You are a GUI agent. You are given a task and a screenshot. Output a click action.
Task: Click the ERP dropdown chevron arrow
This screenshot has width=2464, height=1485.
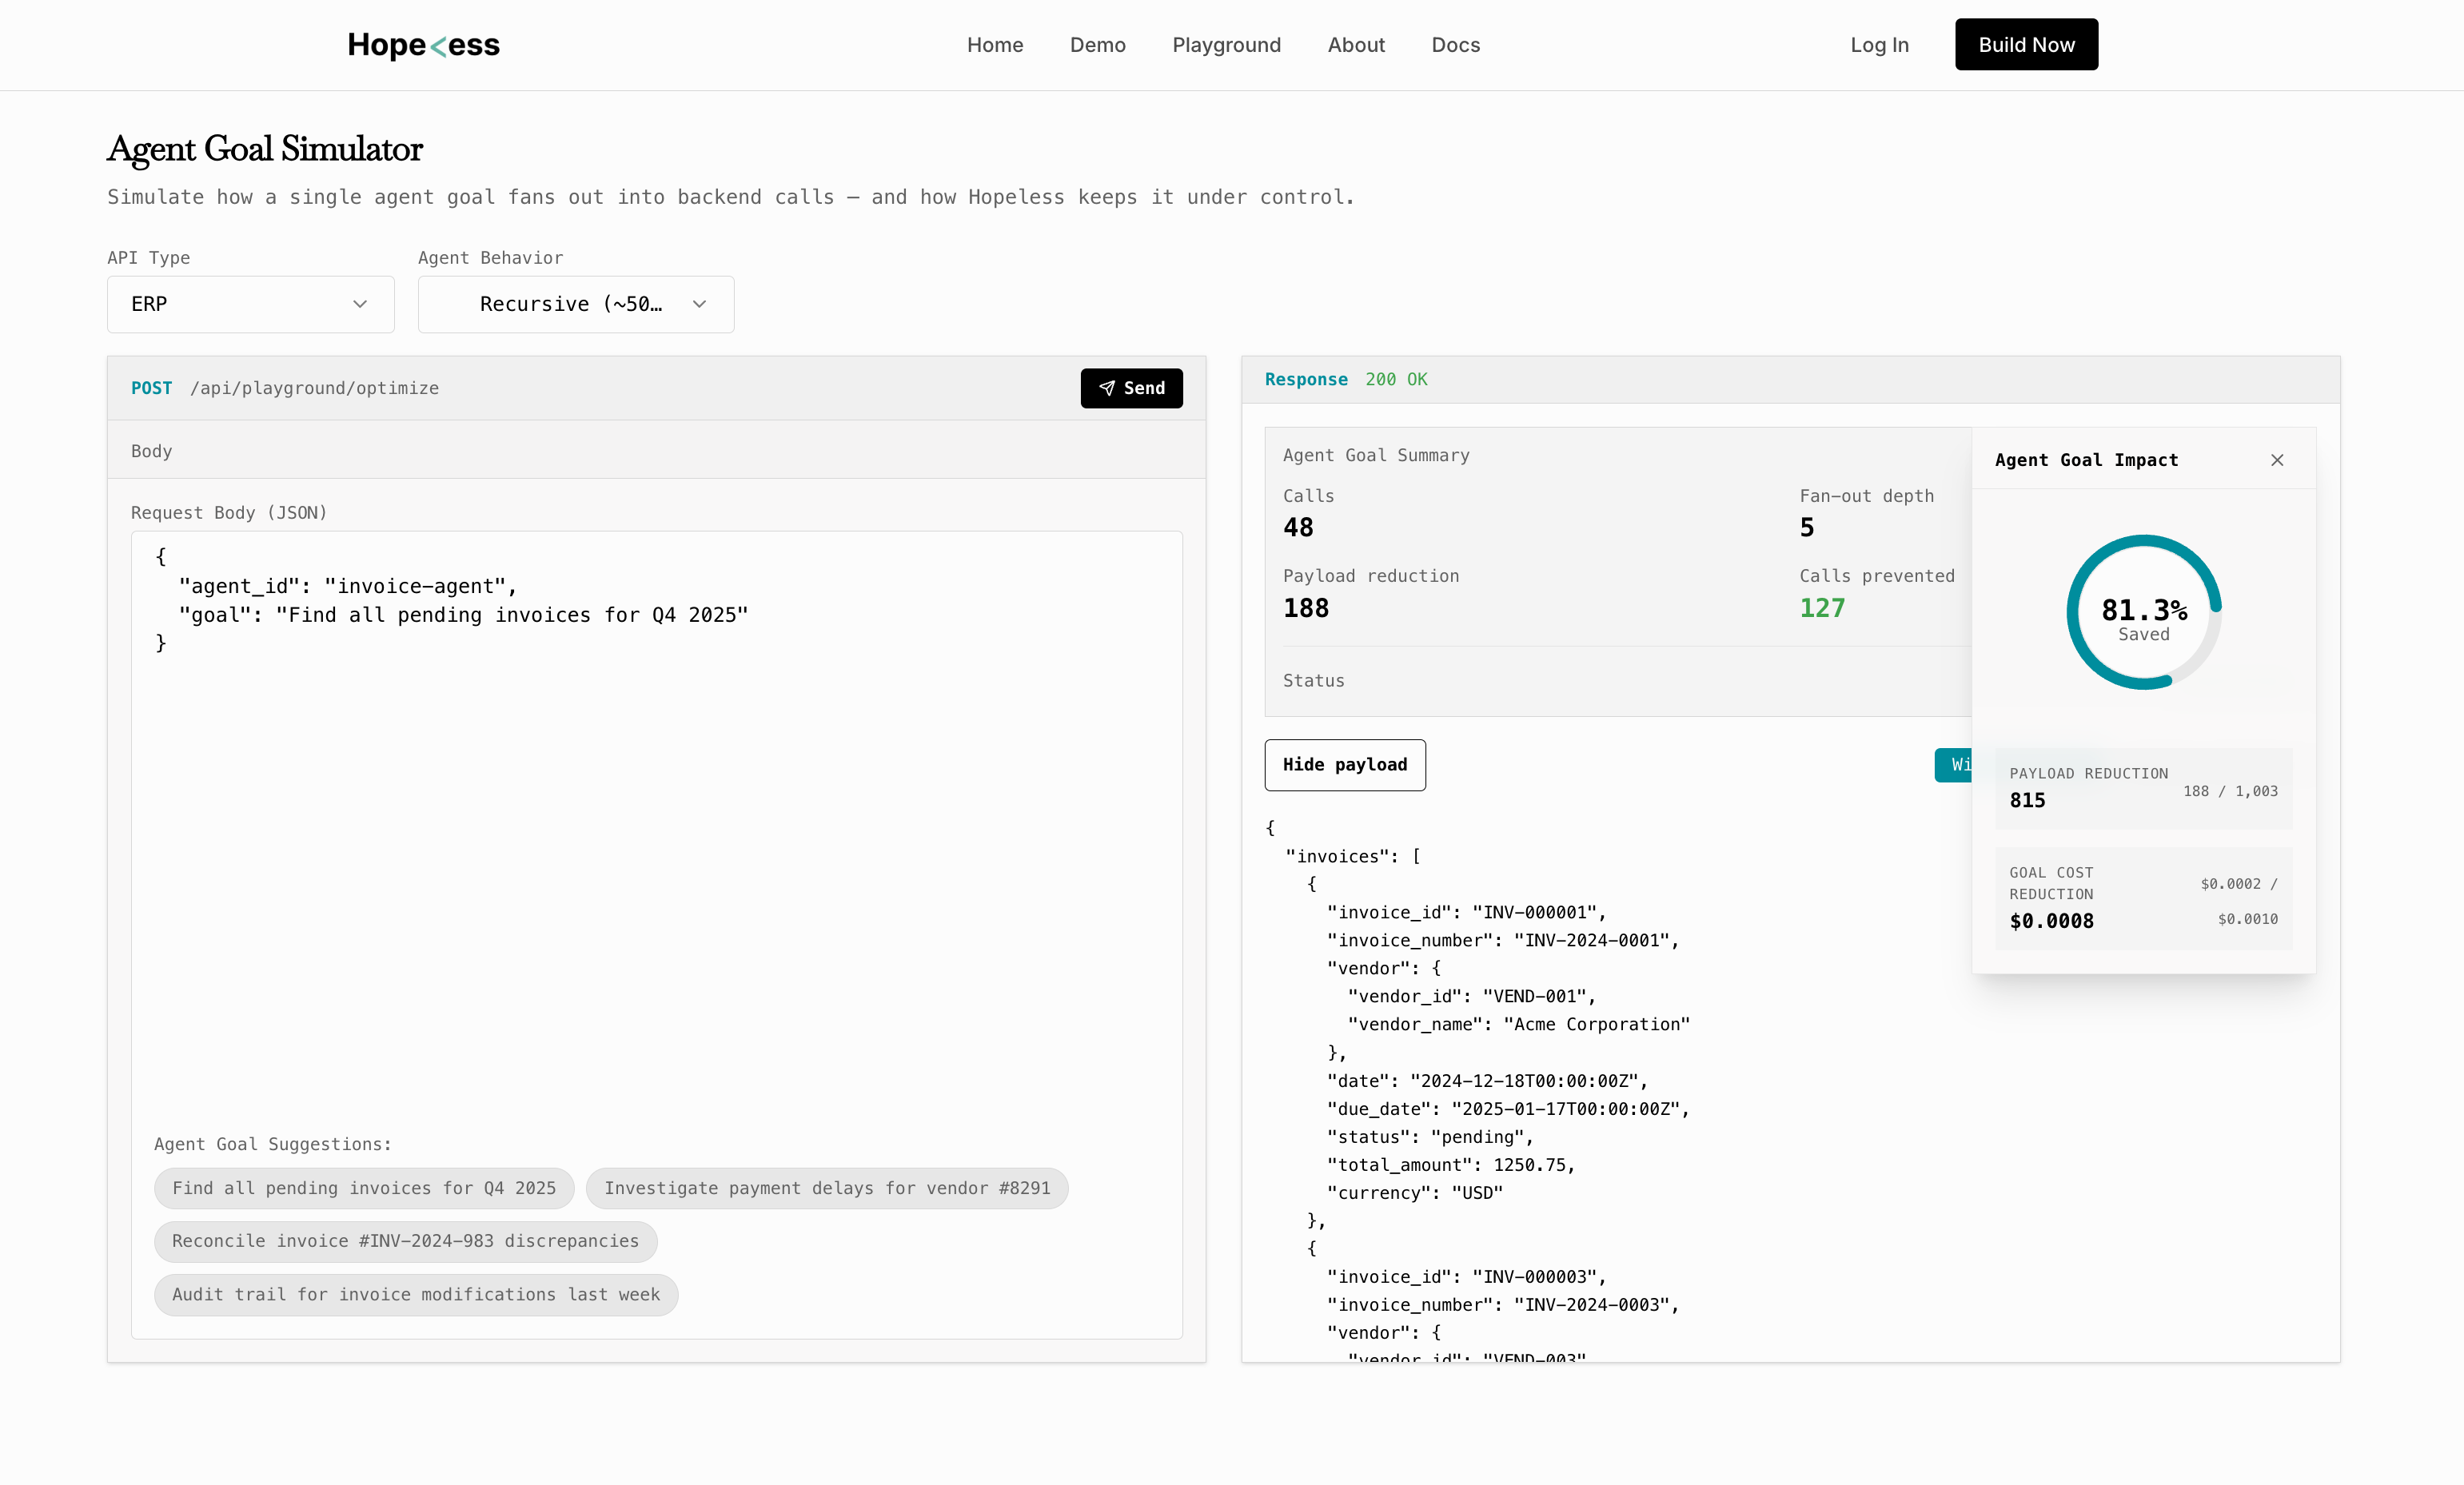pyautogui.click(x=360, y=304)
